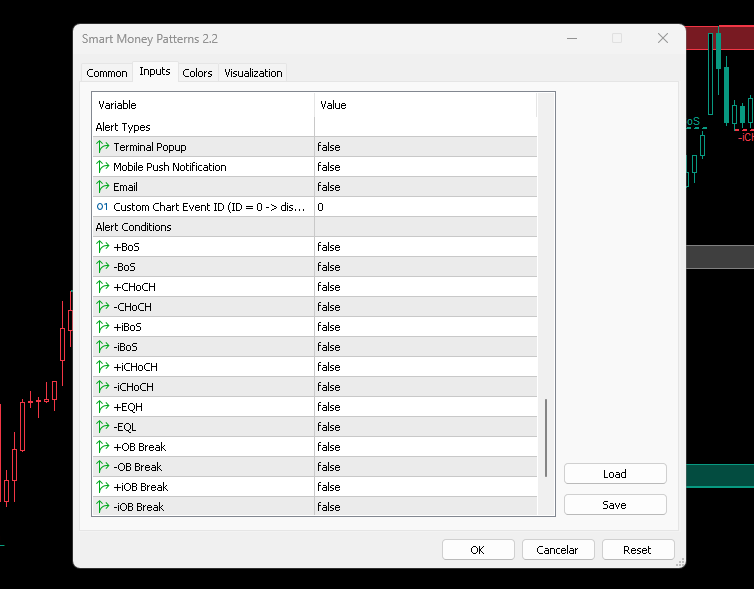Click the integer icon beside Custom Chart Event ID
The height and width of the screenshot is (589, 754).
pyautogui.click(x=102, y=207)
